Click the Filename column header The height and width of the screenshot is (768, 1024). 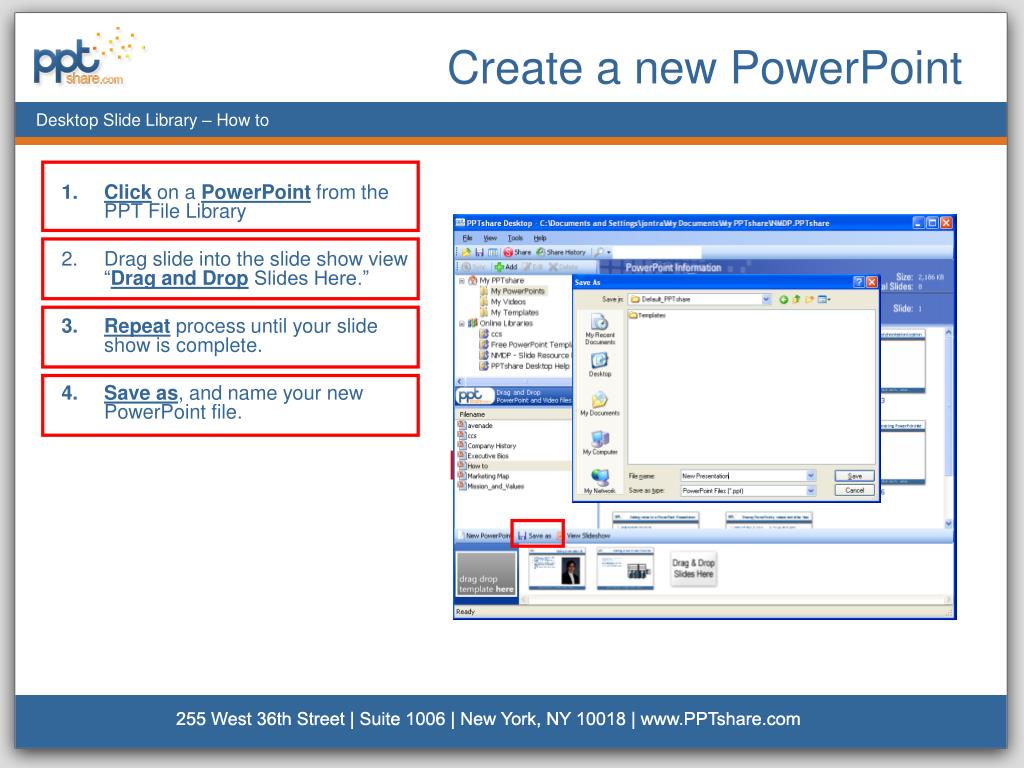click(513, 414)
